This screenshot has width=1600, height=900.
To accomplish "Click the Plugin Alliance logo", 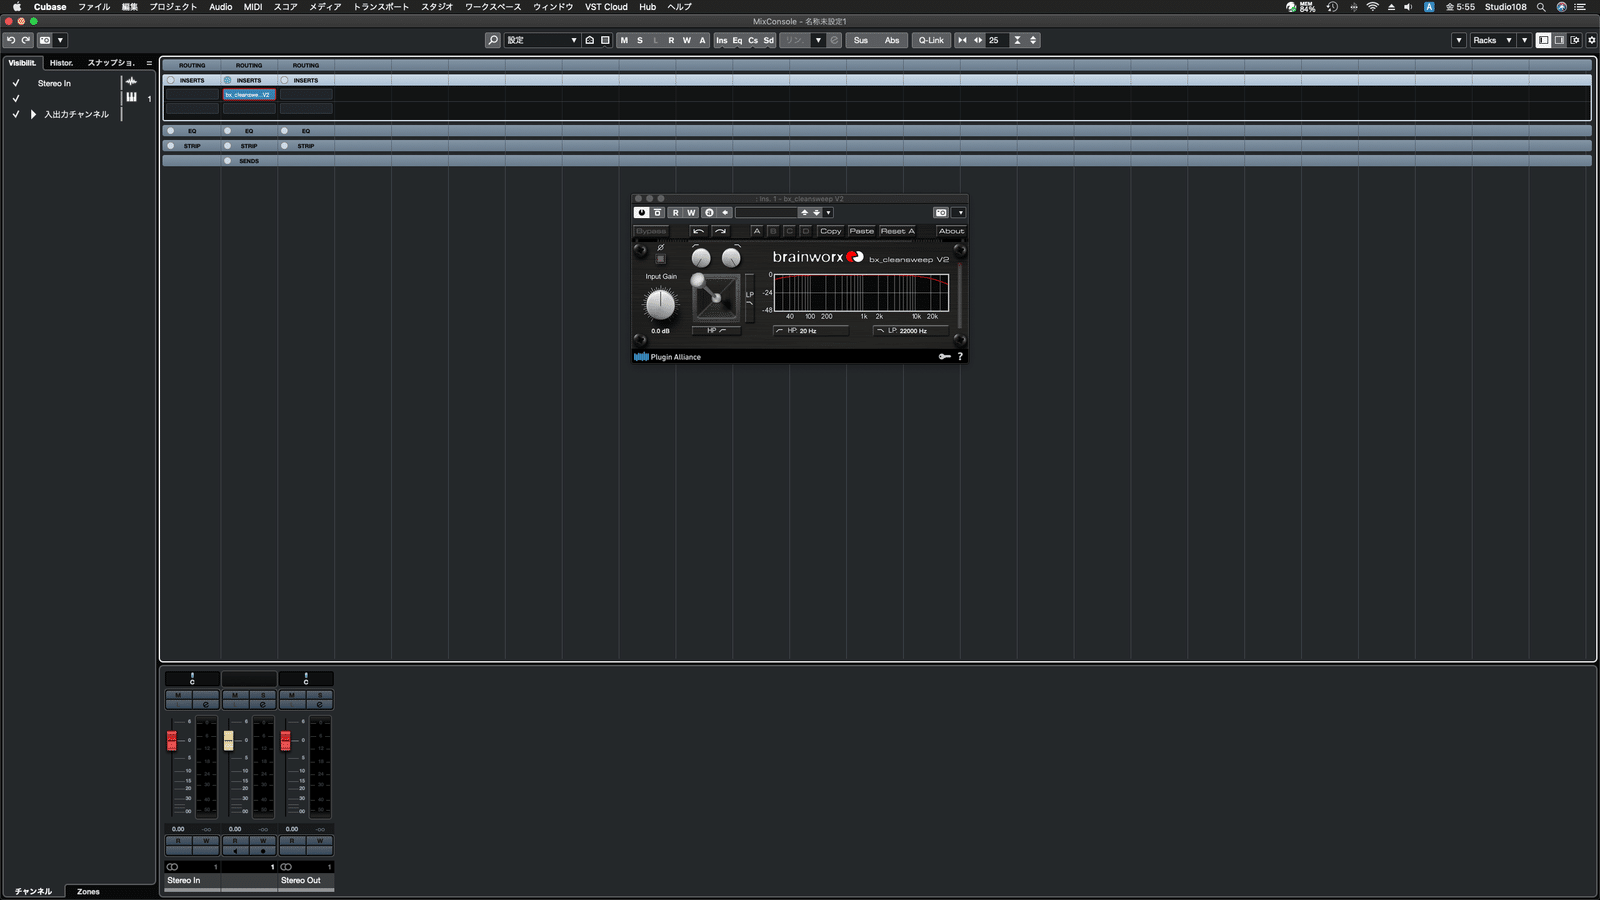I will [667, 357].
